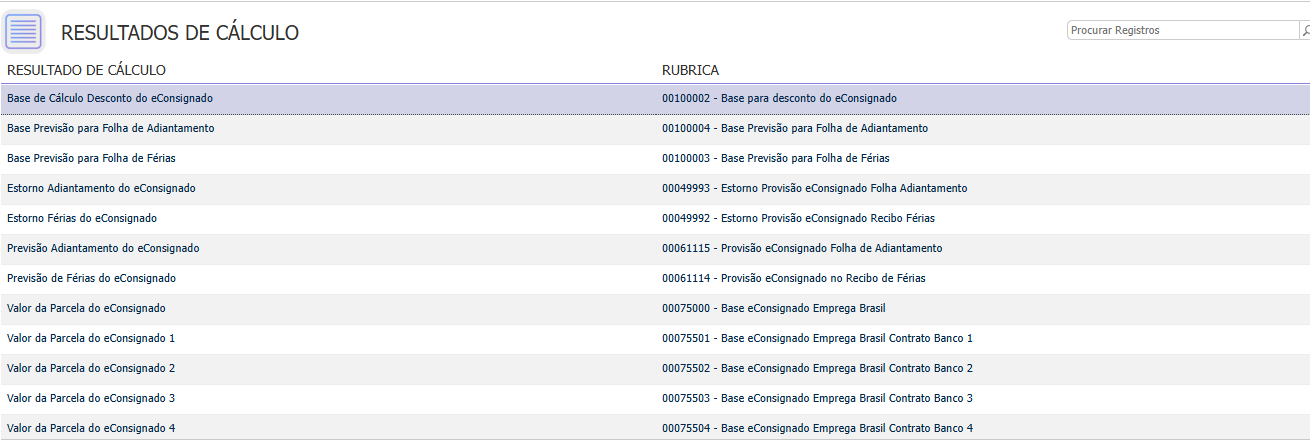Click Valor da Parcela do eConsignado 4
Viewport: 1310px width, 442px height.
pos(91,429)
